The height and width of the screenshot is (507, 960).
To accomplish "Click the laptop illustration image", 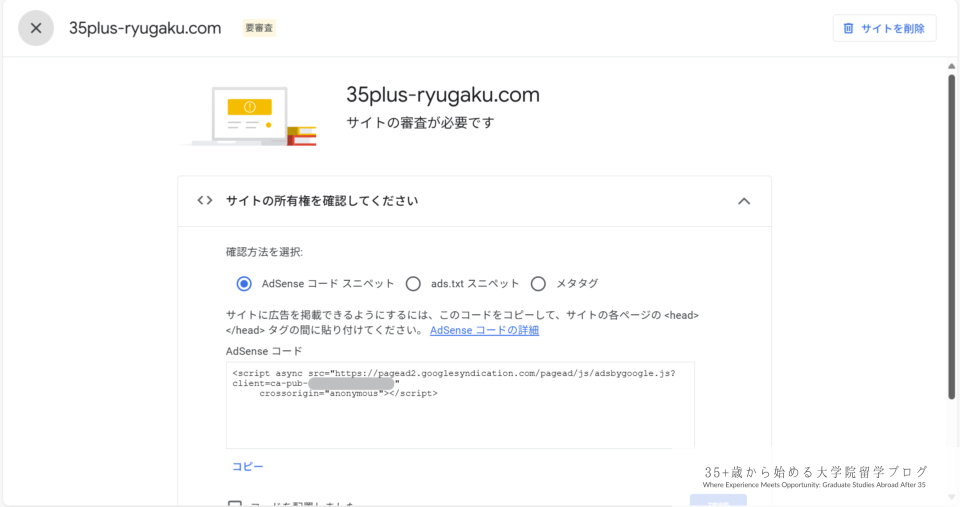I will point(250,116).
